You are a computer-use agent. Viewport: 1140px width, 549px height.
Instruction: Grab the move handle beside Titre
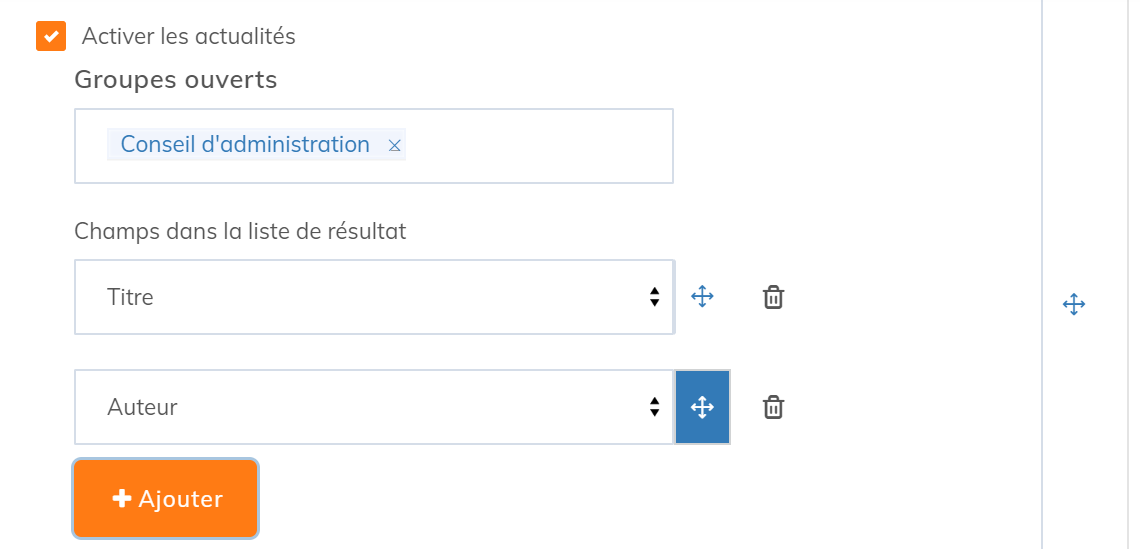click(x=702, y=297)
